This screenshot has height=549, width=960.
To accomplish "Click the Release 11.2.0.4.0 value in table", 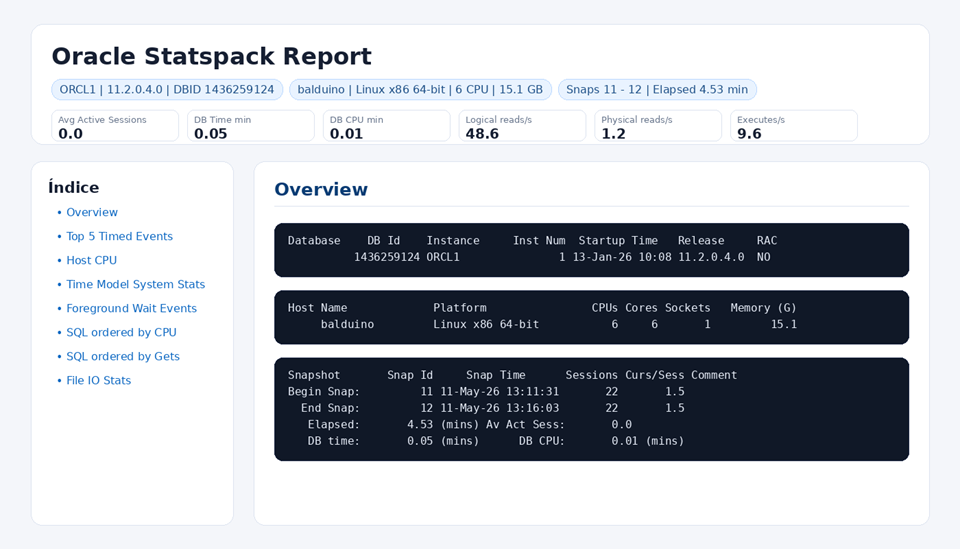I will (x=711, y=257).
